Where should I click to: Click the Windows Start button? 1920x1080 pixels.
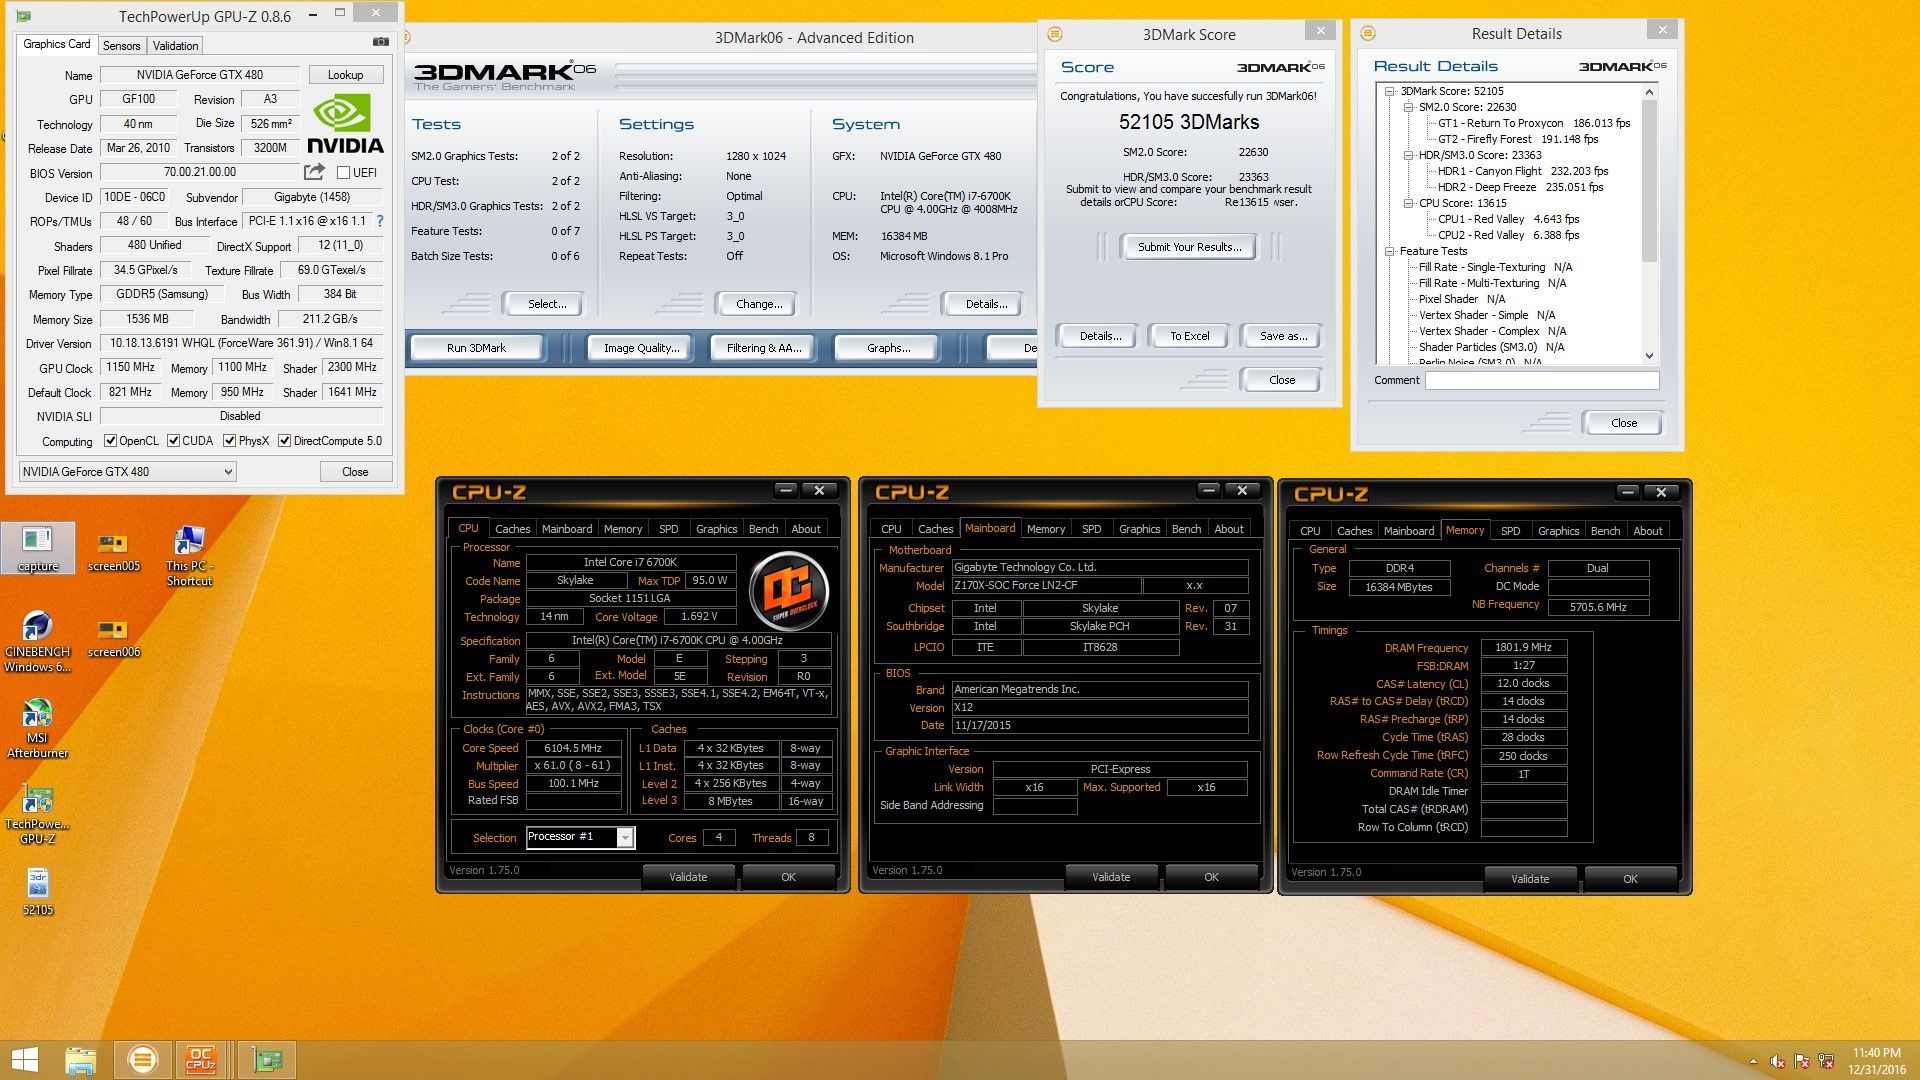(24, 1060)
